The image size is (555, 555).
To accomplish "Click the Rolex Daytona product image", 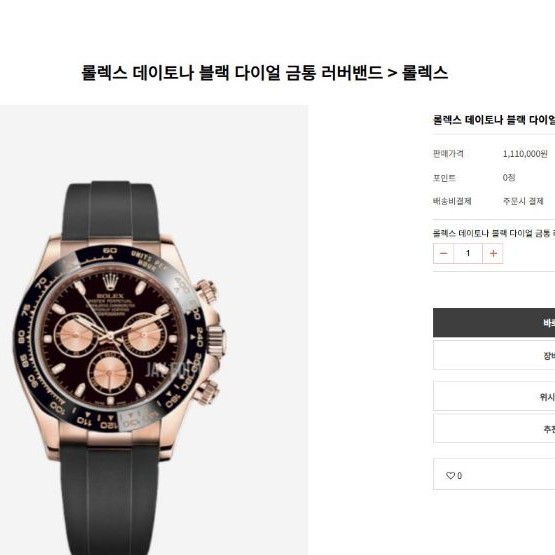I will tap(154, 330).
